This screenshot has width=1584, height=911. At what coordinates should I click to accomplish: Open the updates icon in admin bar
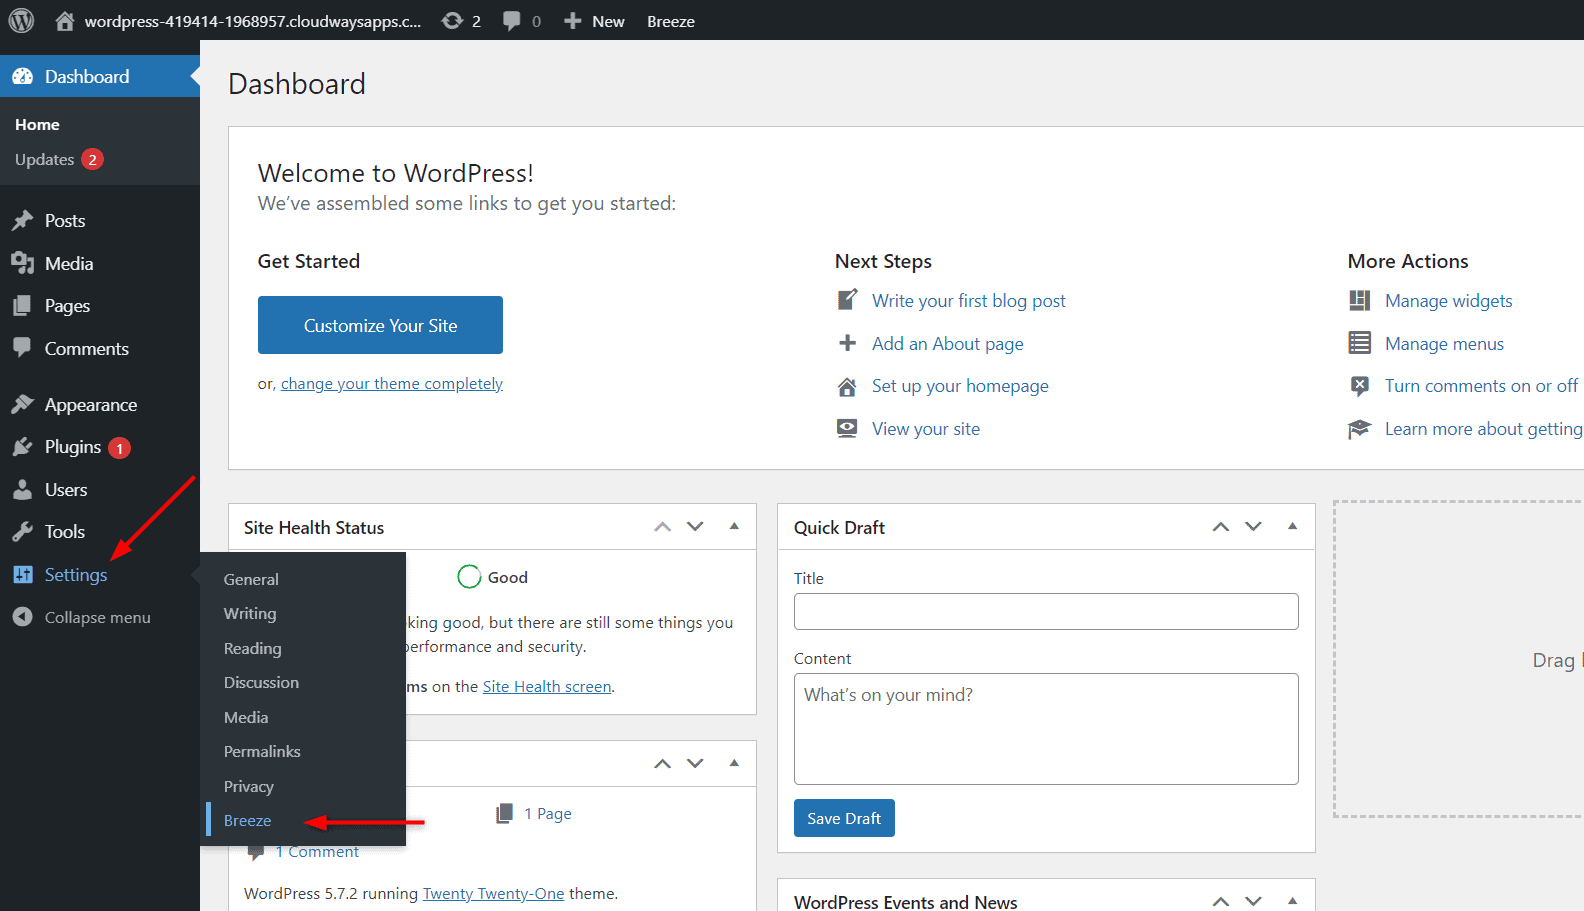[x=452, y=21]
